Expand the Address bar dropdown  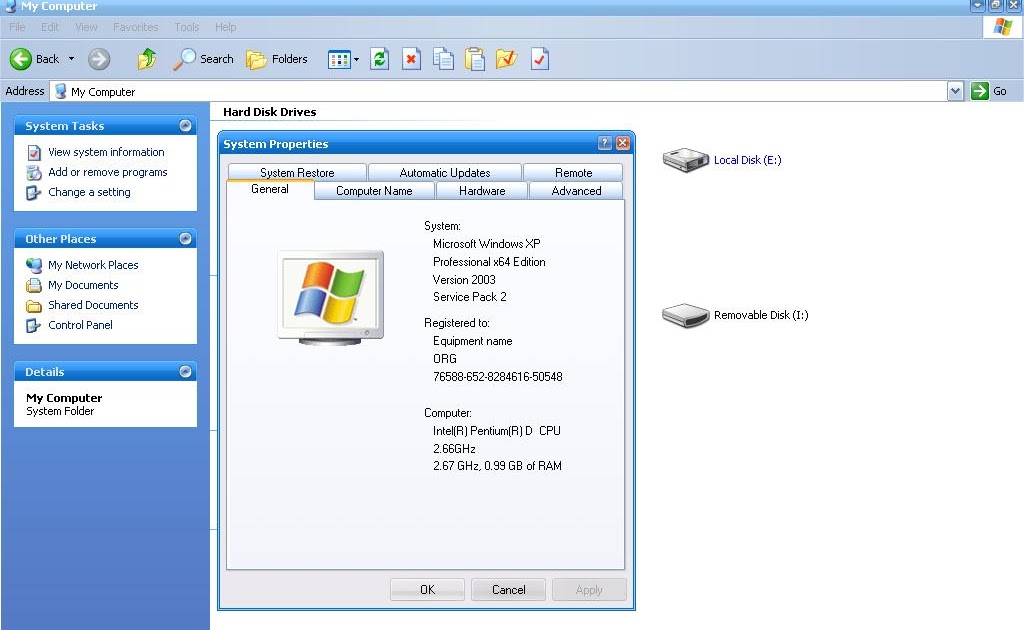(x=955, y=91)
